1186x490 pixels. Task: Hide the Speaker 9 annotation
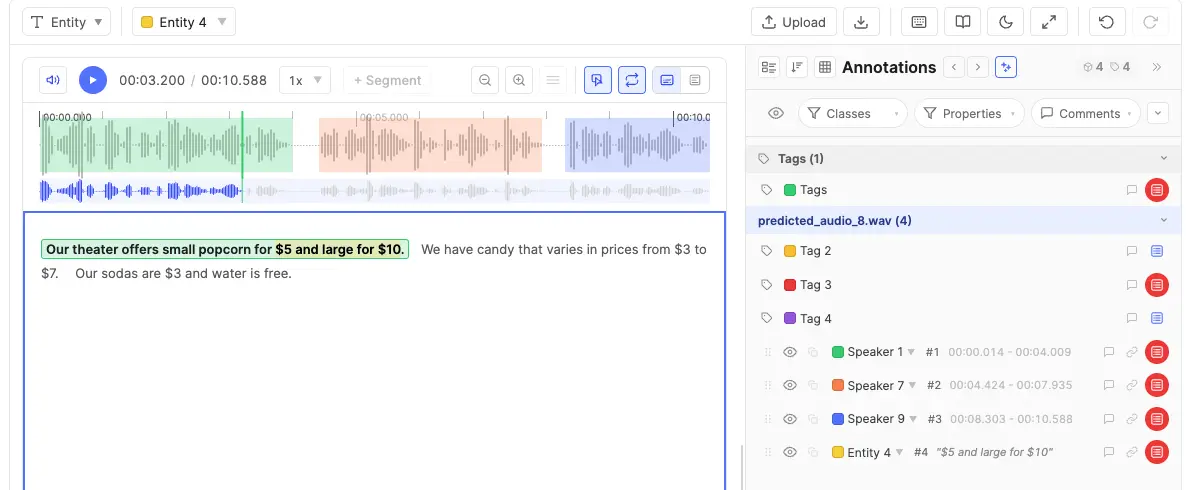(790, 419)
